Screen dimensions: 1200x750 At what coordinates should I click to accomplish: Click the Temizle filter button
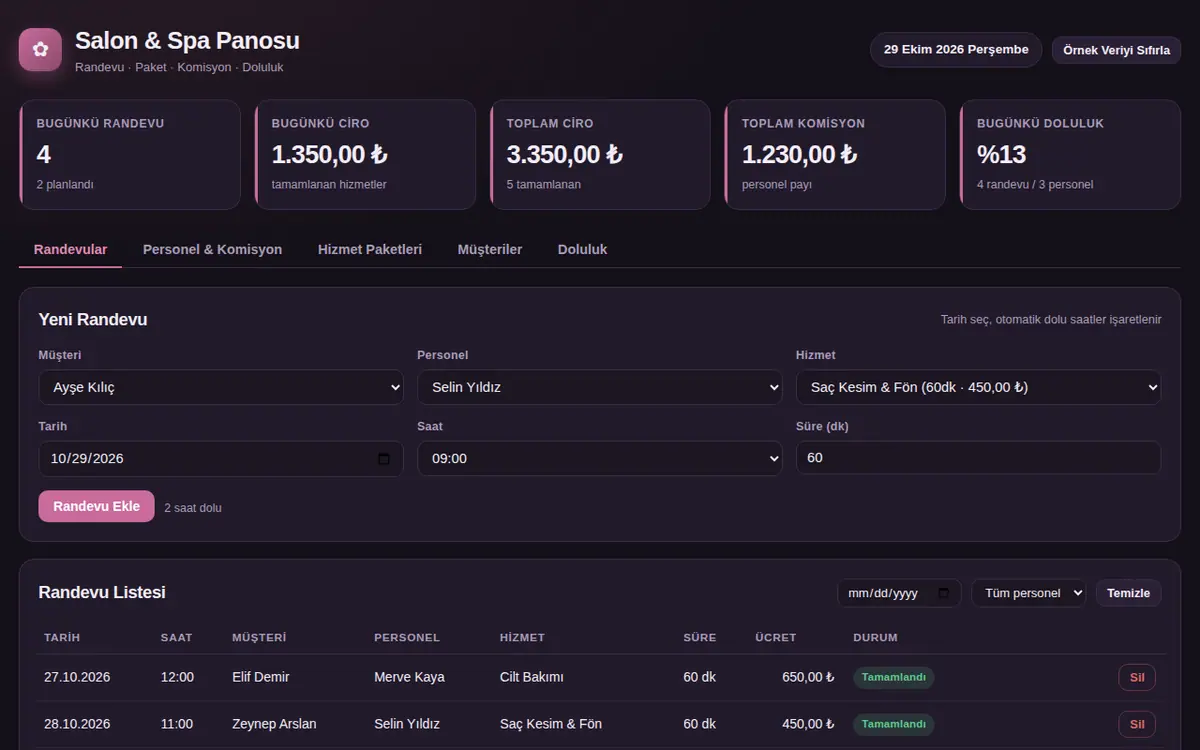(1129, 593)
